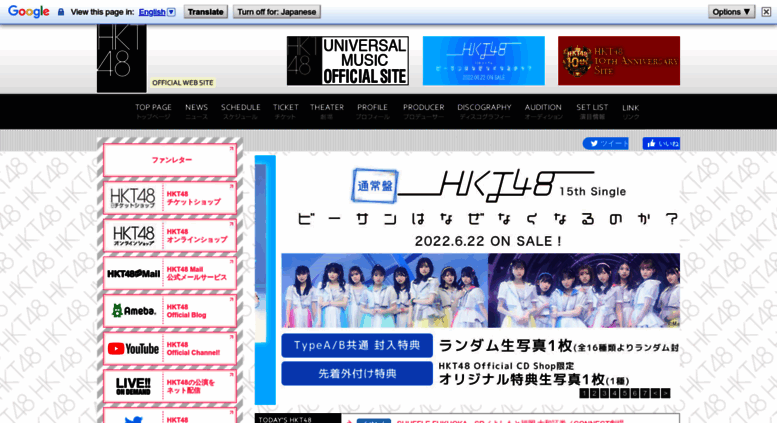Open the HKT48 オンラインショップ sidebar banner
Screen dimensions: 777x423
click(x=170, y=235)
